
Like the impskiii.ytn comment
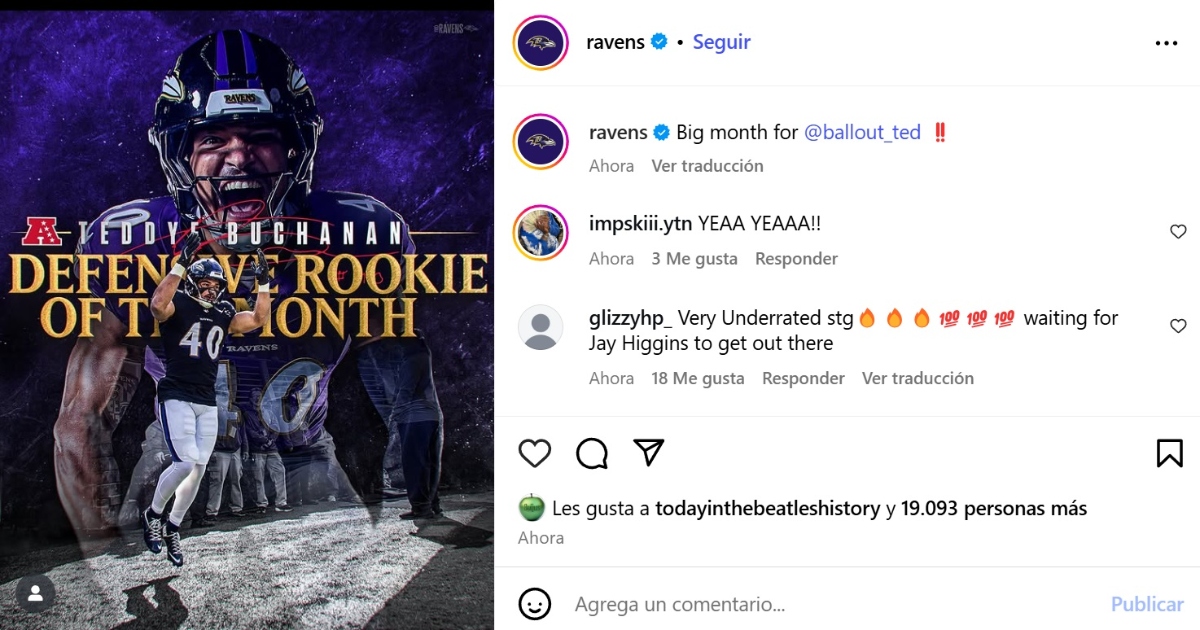(1178, 232)
